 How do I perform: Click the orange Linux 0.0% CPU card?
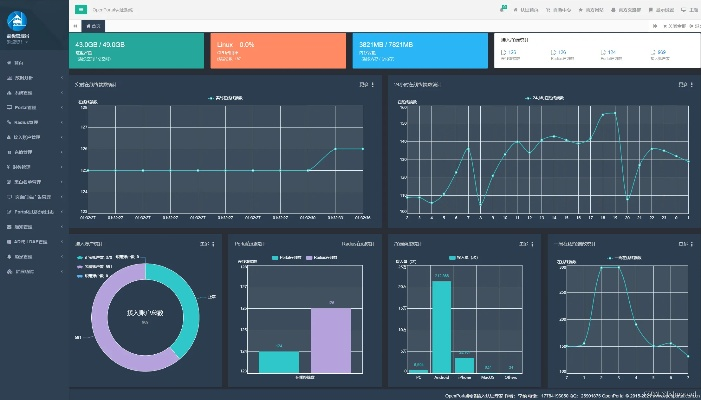tap(277, 51)
